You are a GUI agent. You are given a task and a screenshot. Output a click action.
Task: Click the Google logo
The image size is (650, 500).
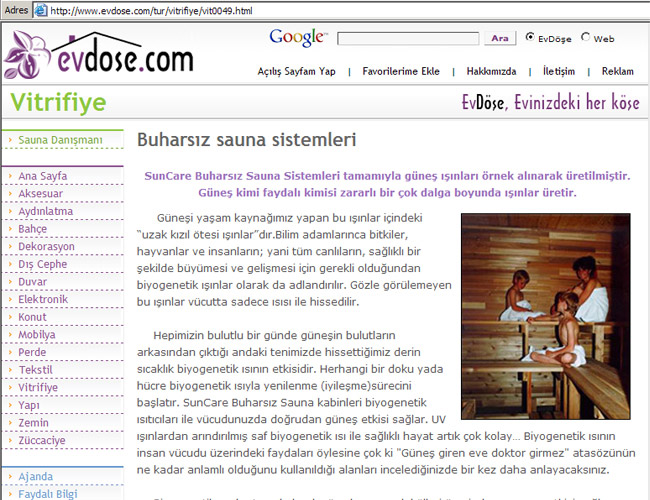click(298, 38)
